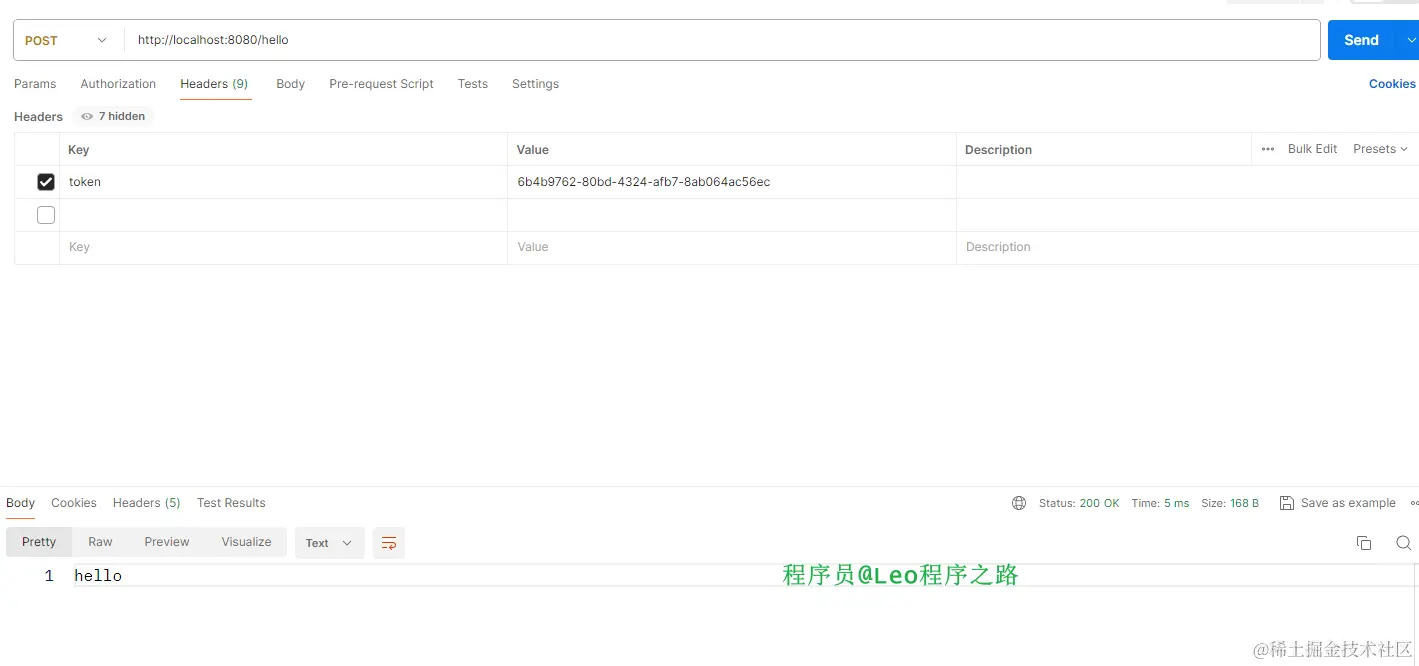This screenshot has width=1419, height=666.
Task: Click the token value 6b4b9762-80bd-4324-afb7-8ab064ac56ec
Action: pos(644,182)
